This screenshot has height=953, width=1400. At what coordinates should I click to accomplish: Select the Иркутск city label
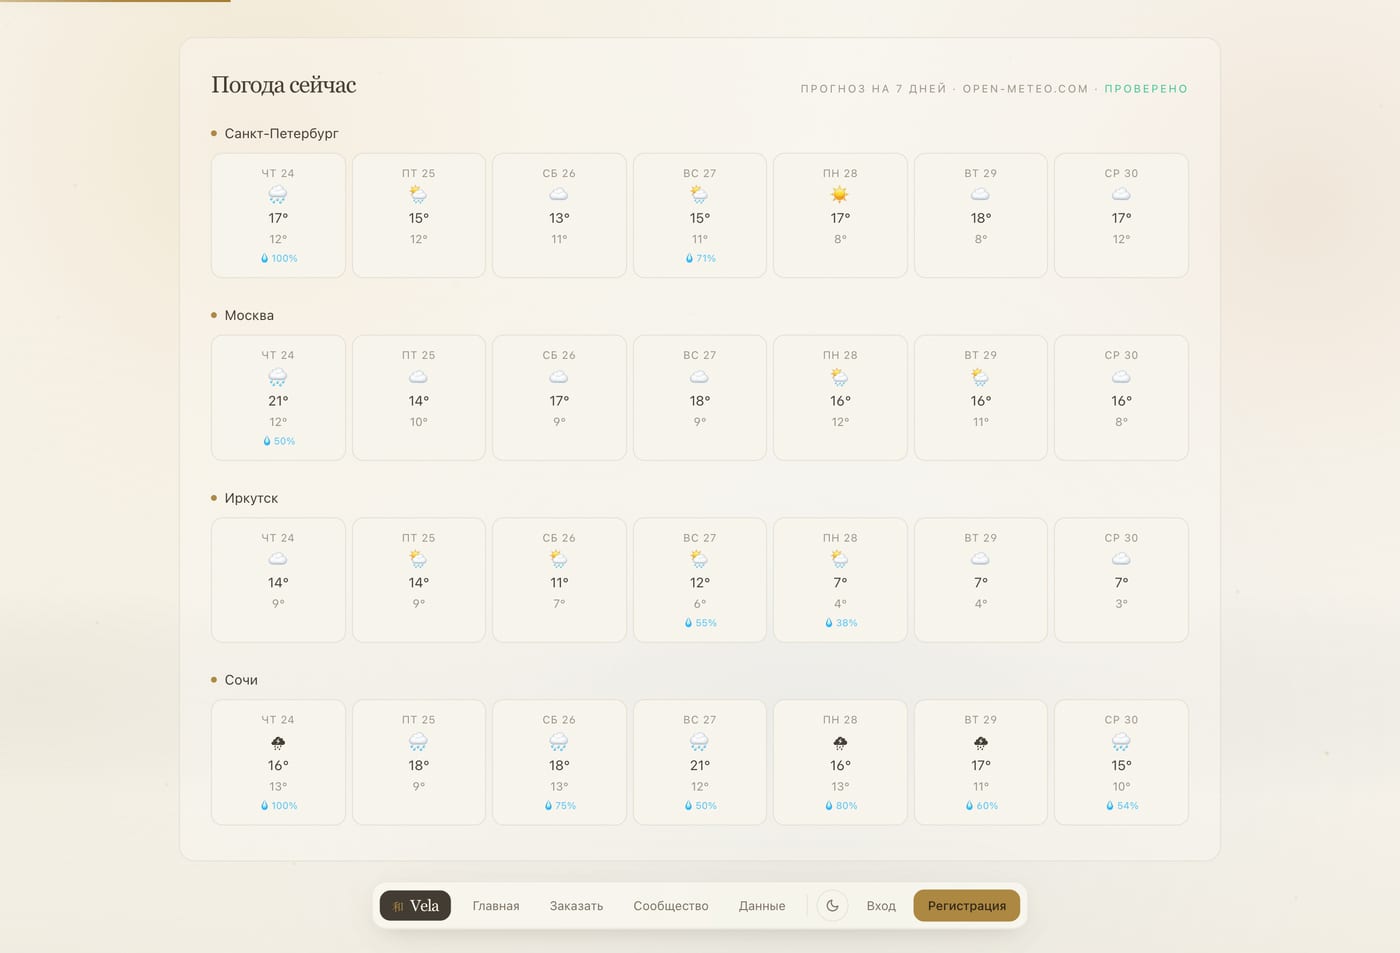coord(251,498)
